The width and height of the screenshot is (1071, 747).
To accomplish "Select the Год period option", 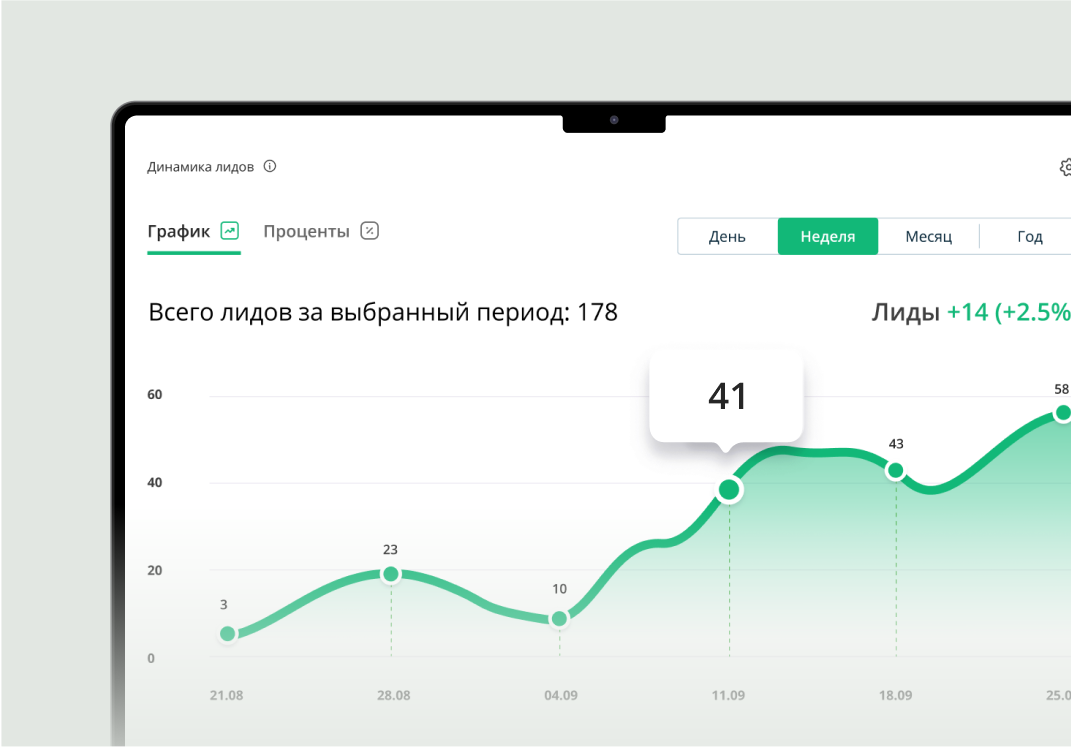I will click(1030, 237).
